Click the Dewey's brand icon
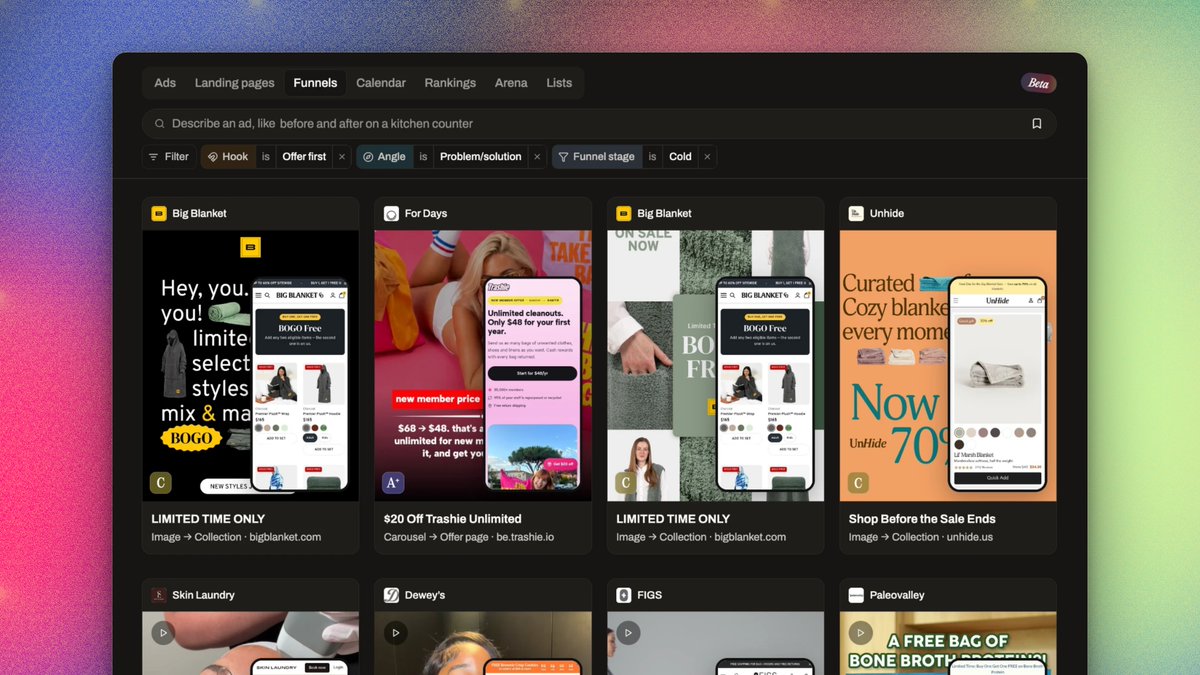 391,595
